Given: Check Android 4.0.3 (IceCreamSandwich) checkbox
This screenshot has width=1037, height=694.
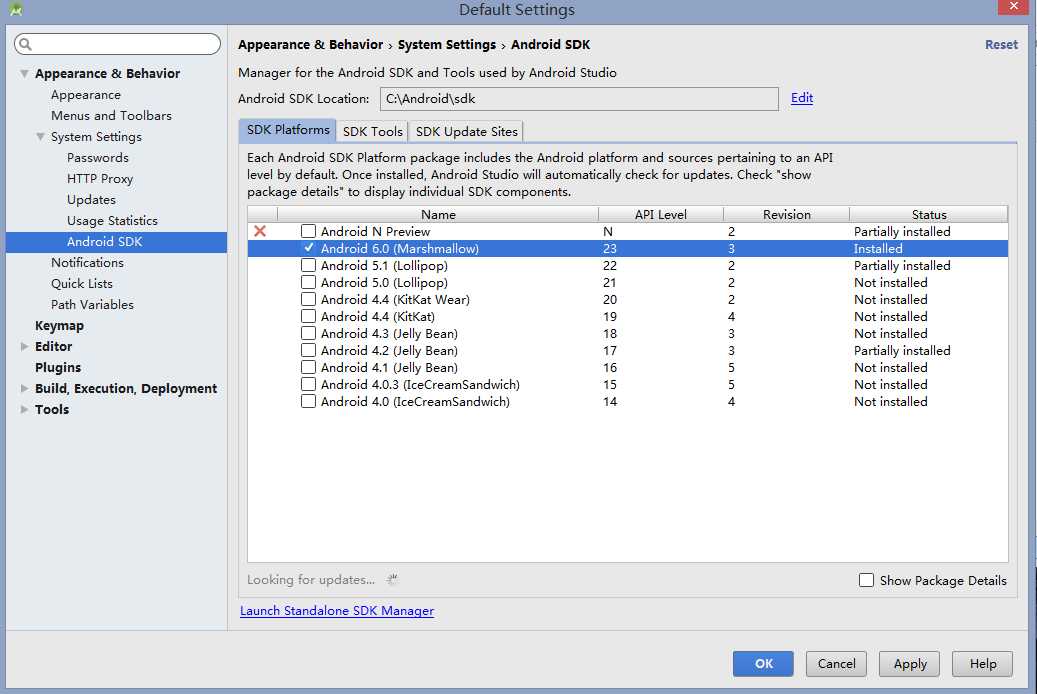Looking at the screenshot, I should click(x=308, y=384).
